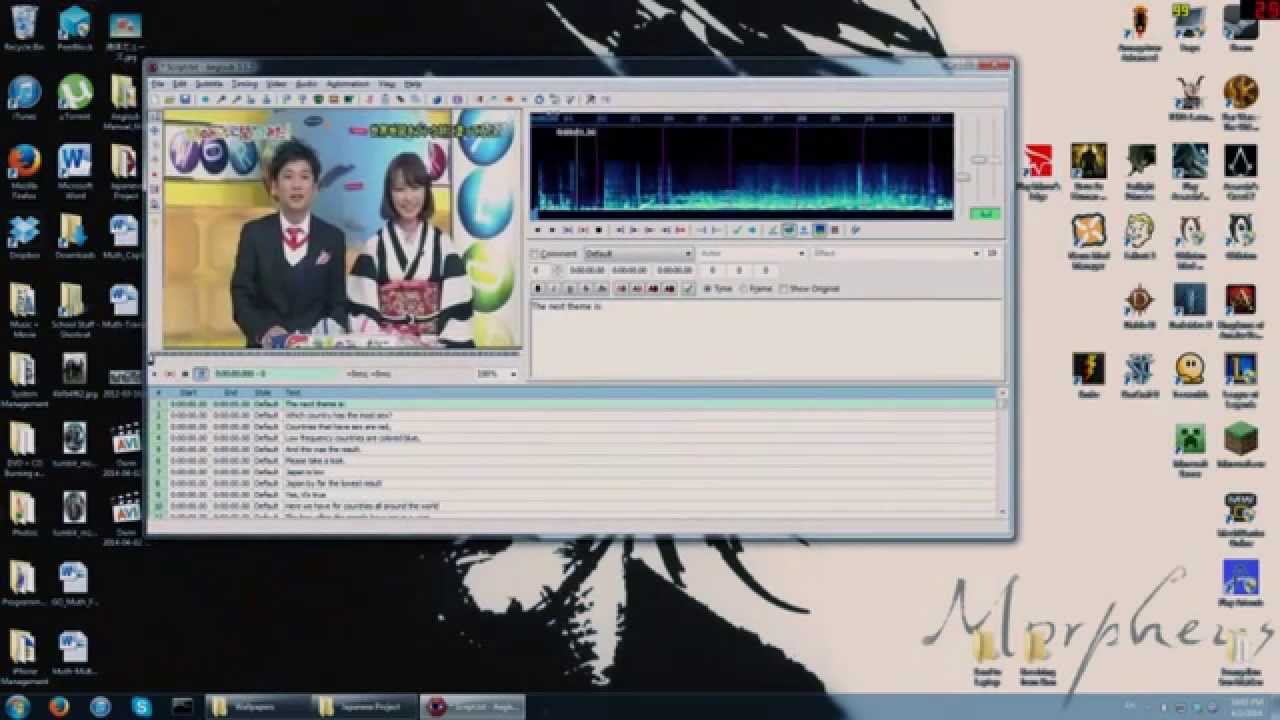Commit audio changes with green check
The width and height of the screenshot is (1280, 720).
point(738,229)
